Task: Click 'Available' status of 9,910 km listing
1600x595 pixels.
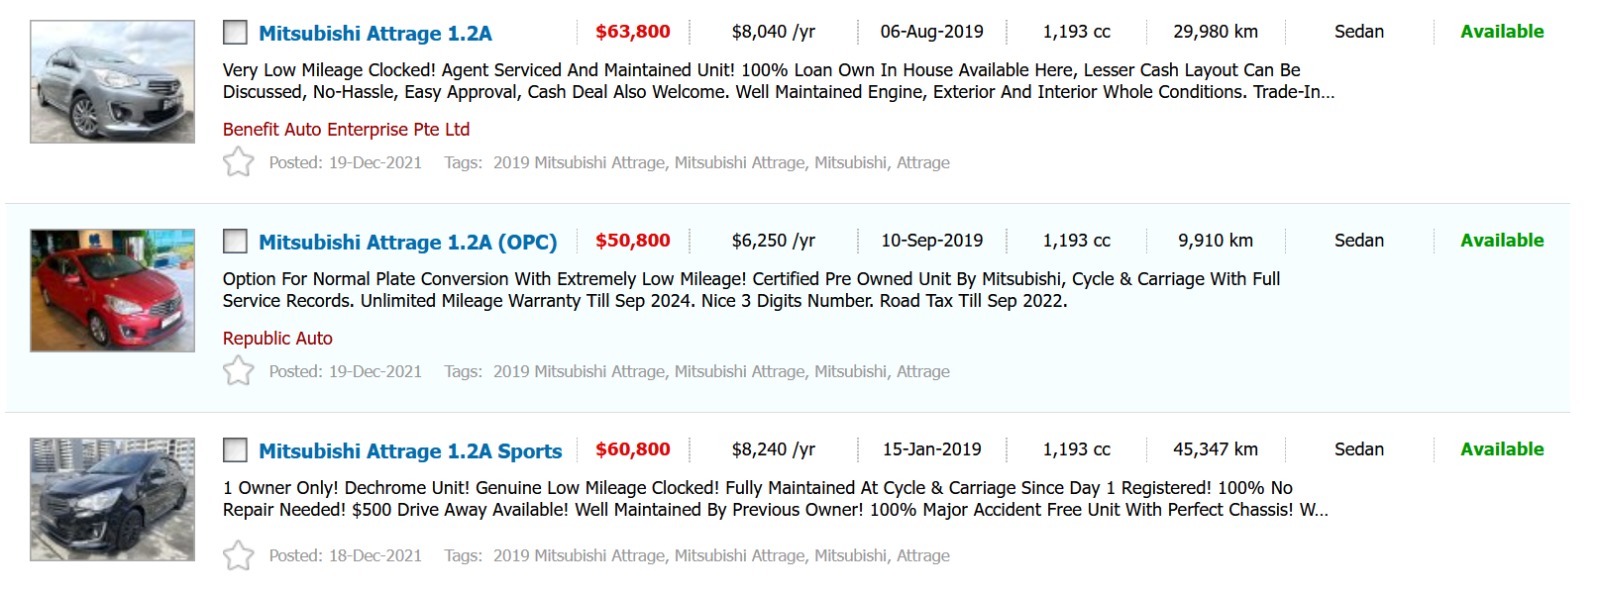Action: click(1501, 241)
